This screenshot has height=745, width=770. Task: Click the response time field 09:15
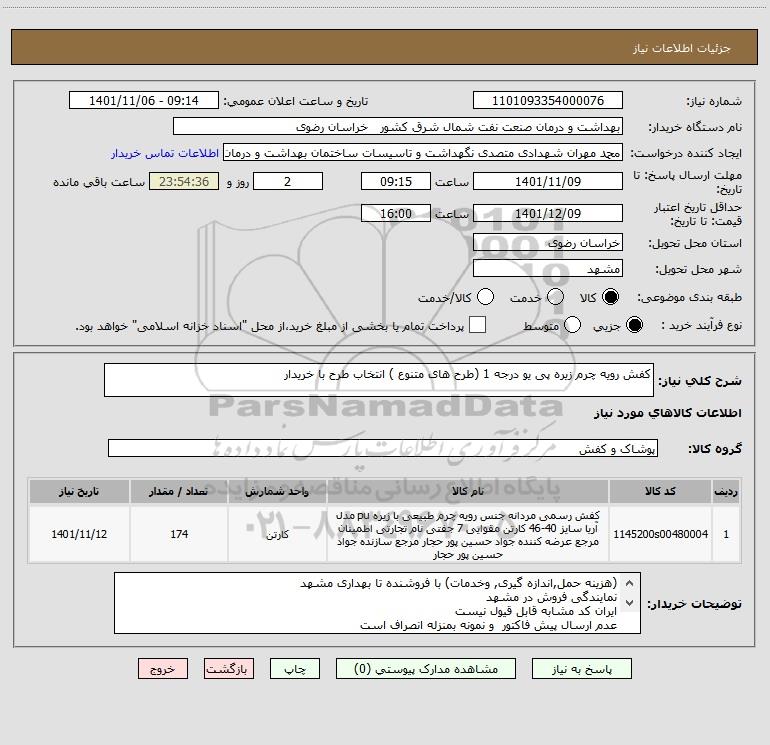(396, 182)
